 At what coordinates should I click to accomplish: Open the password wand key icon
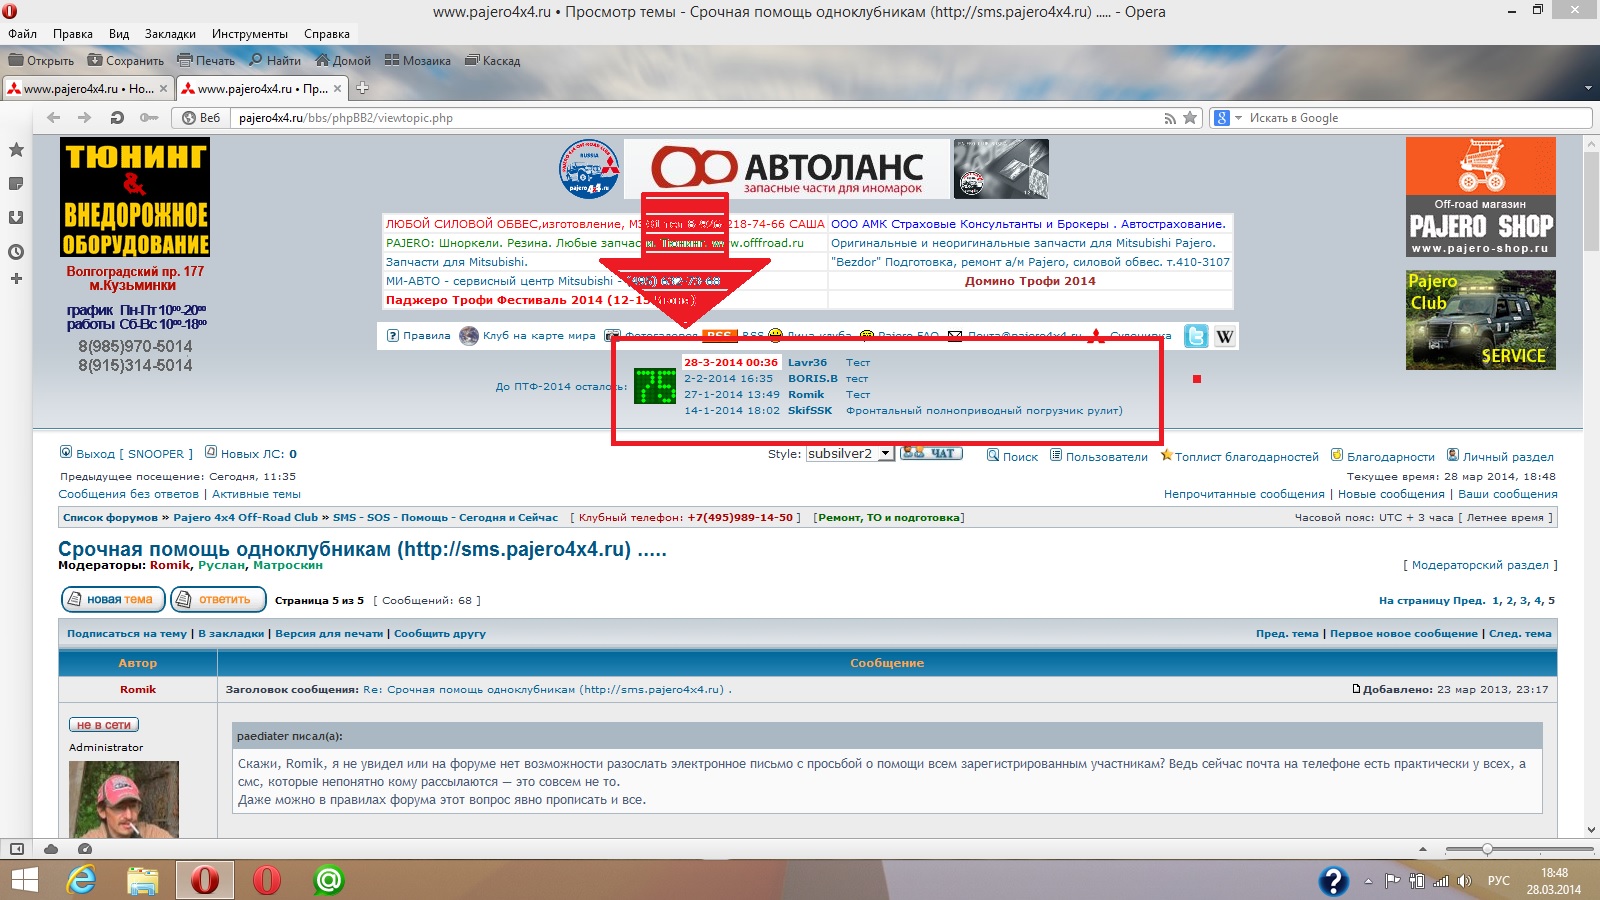pyautogui.click(x=149, y=118)
